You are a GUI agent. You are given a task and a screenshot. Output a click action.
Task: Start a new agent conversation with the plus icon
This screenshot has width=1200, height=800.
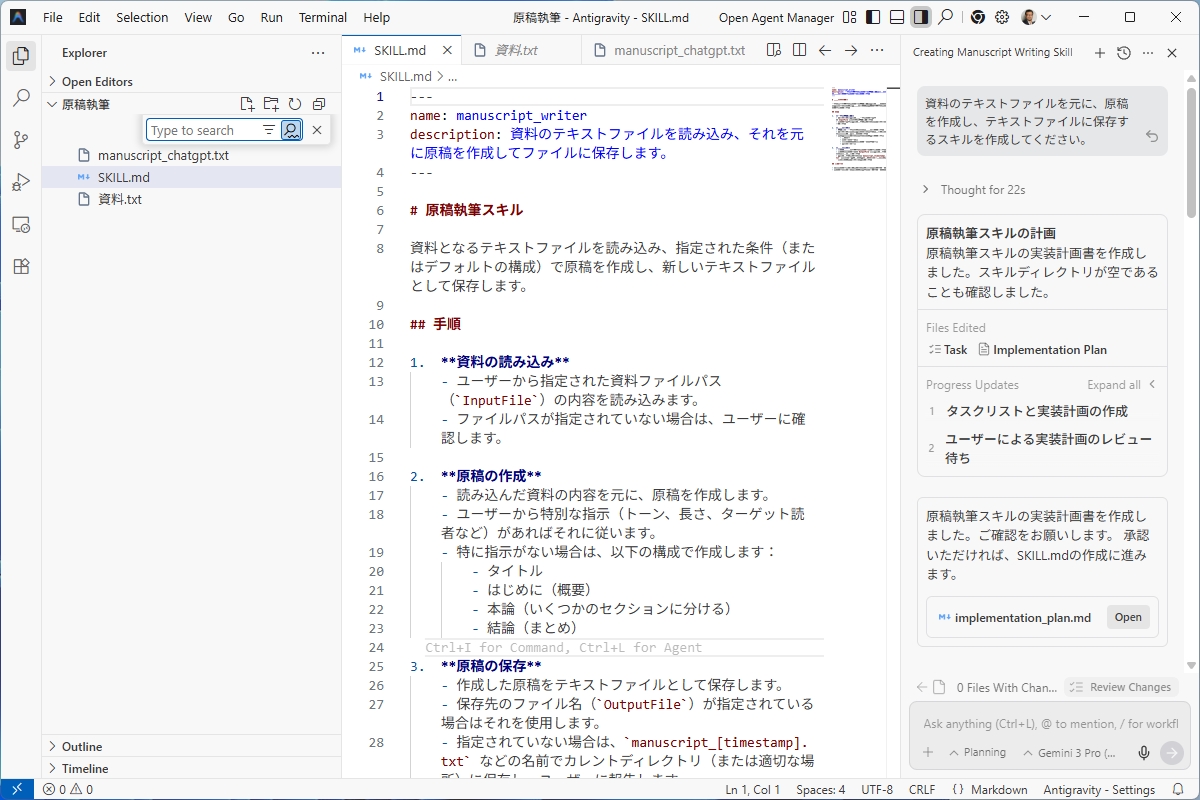click(x=1100, y=52)
